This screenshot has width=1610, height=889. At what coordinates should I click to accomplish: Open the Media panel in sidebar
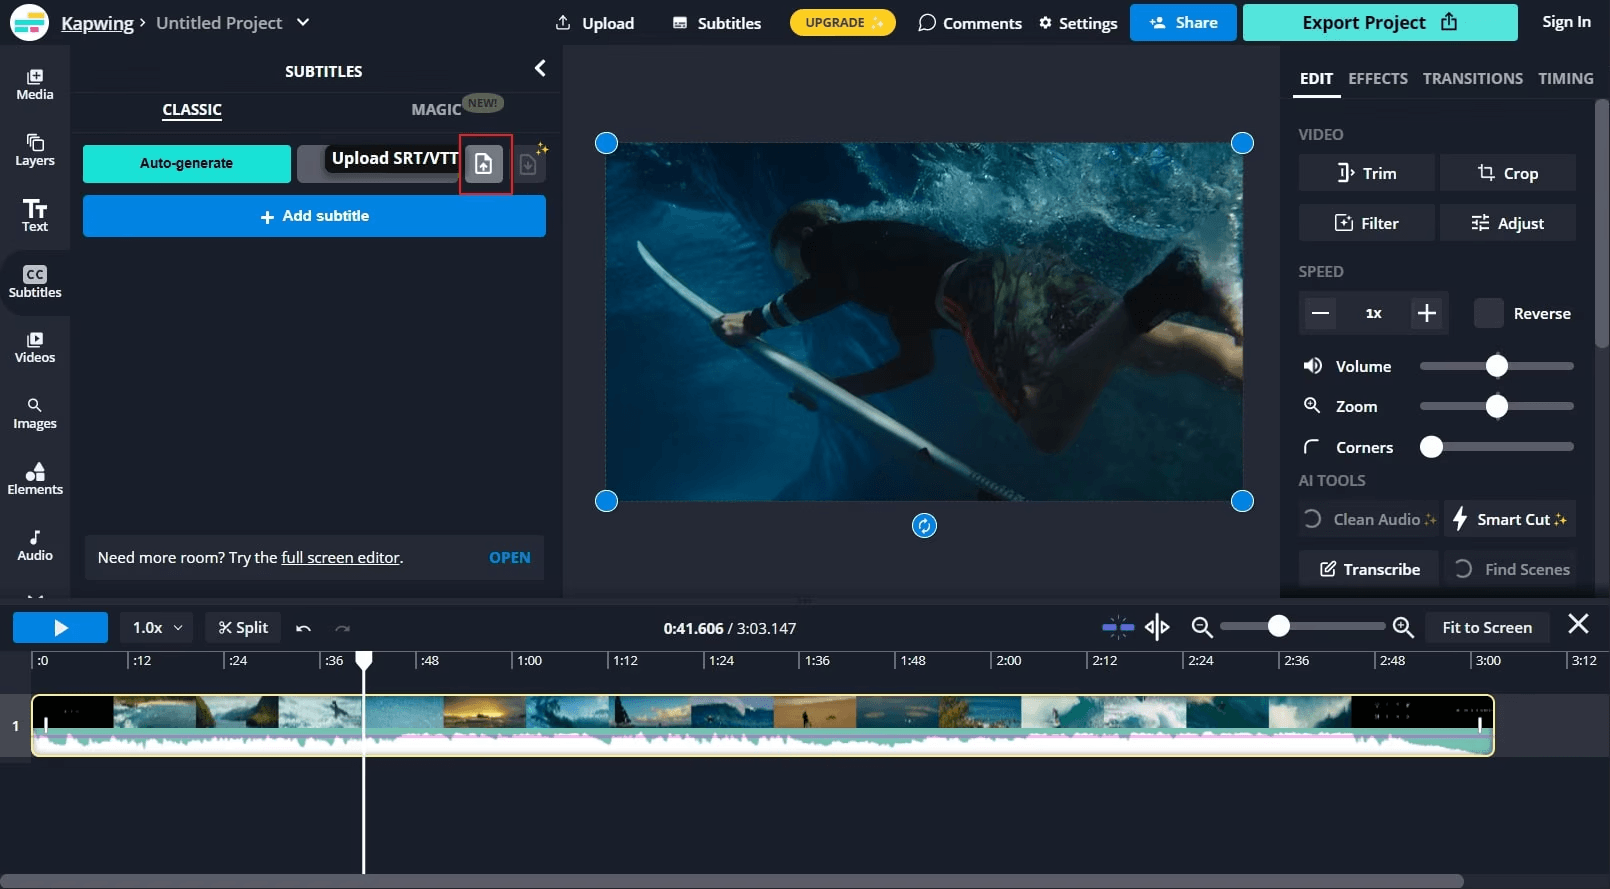[x=35, y=84]
